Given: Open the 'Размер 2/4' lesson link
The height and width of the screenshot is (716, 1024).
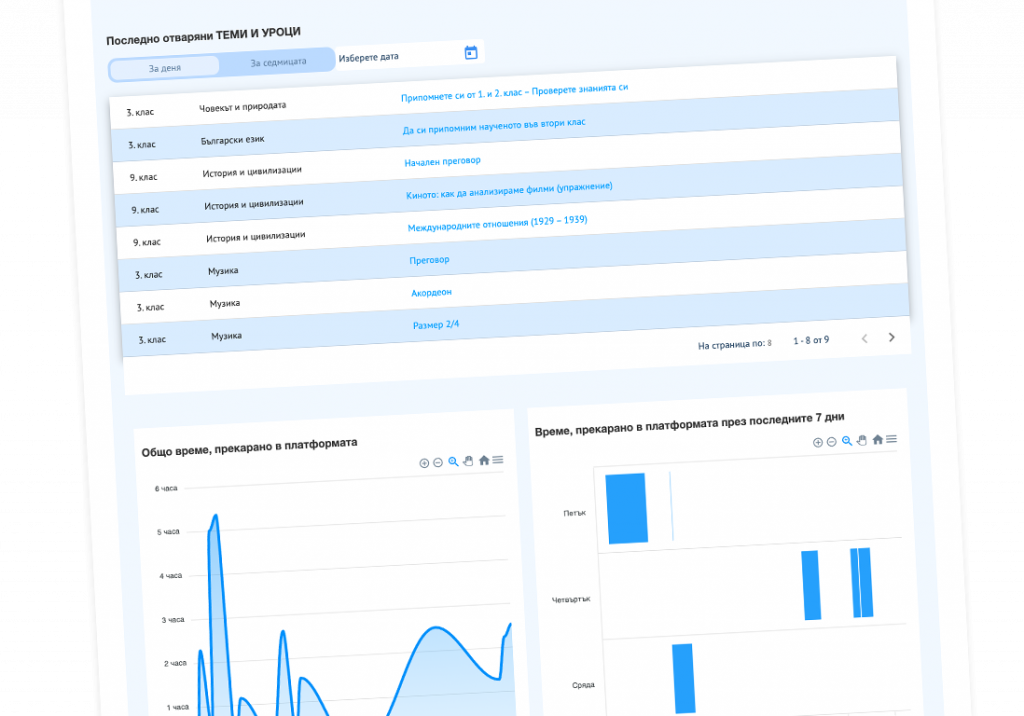Looking at the screenshot, I should pos(436,325).
